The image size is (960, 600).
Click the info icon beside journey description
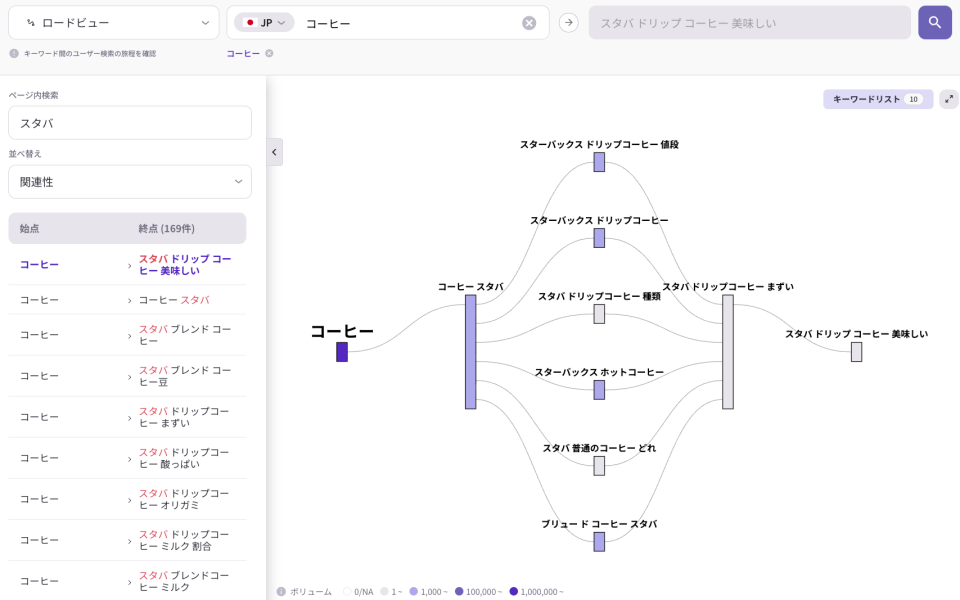coord(14,54)
